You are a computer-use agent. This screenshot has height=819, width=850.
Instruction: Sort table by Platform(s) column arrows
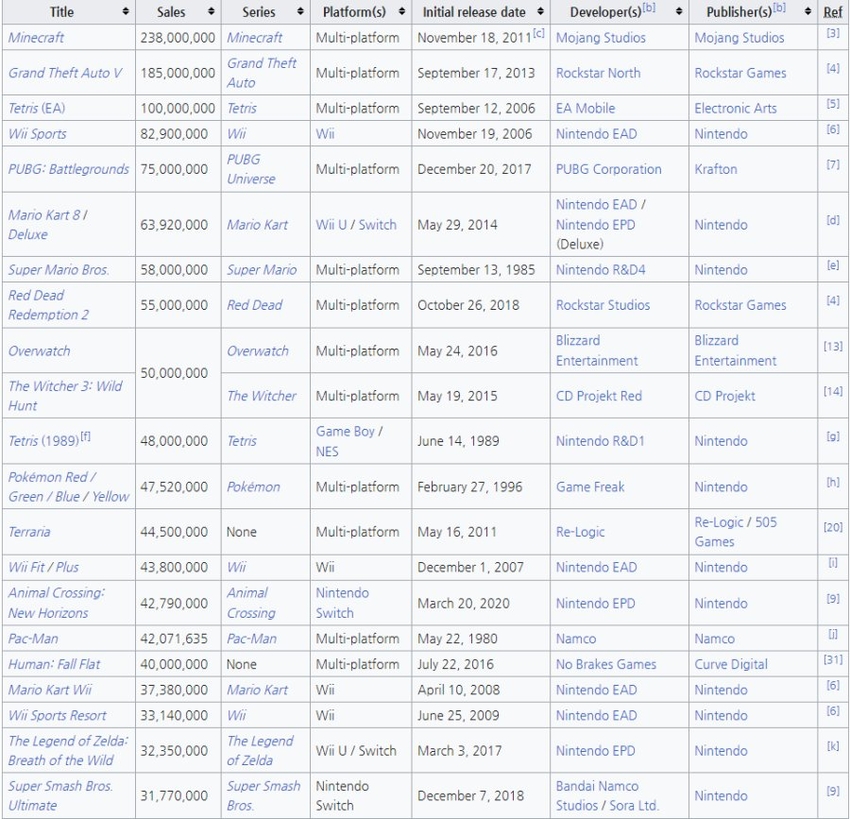coord(402,11)
